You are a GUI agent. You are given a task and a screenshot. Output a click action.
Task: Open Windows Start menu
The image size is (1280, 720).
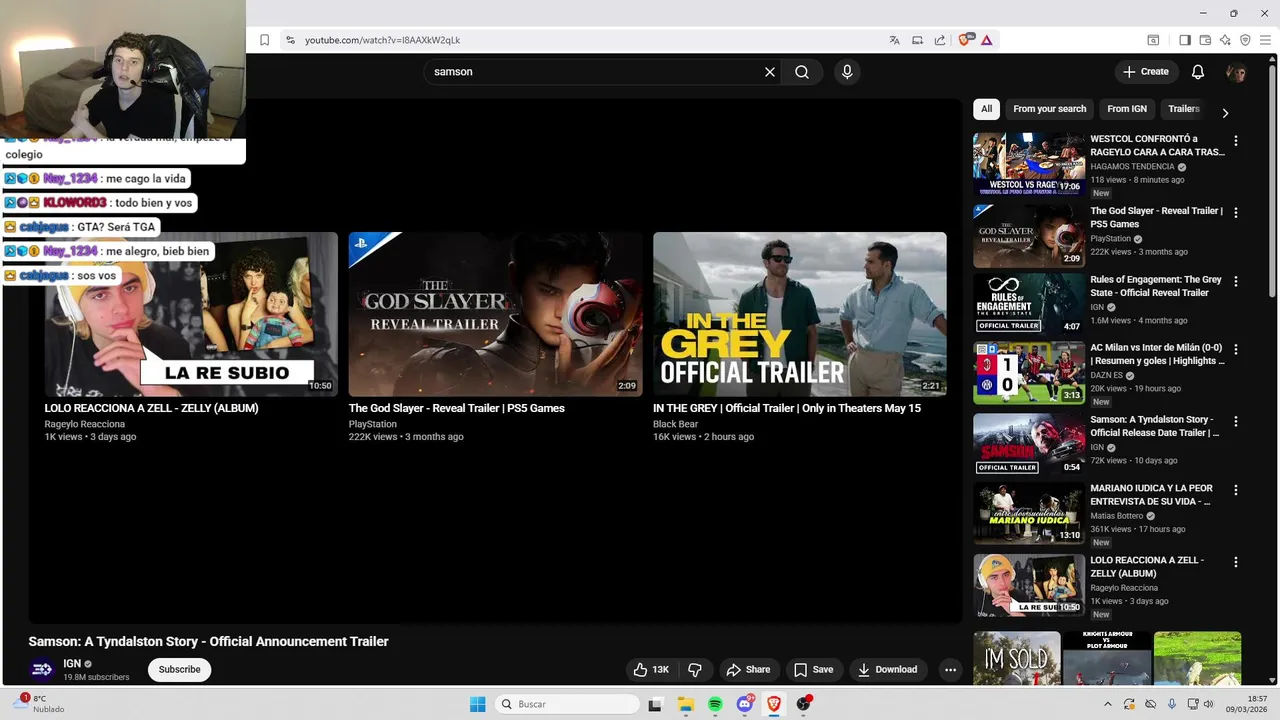tap(477, 704)
